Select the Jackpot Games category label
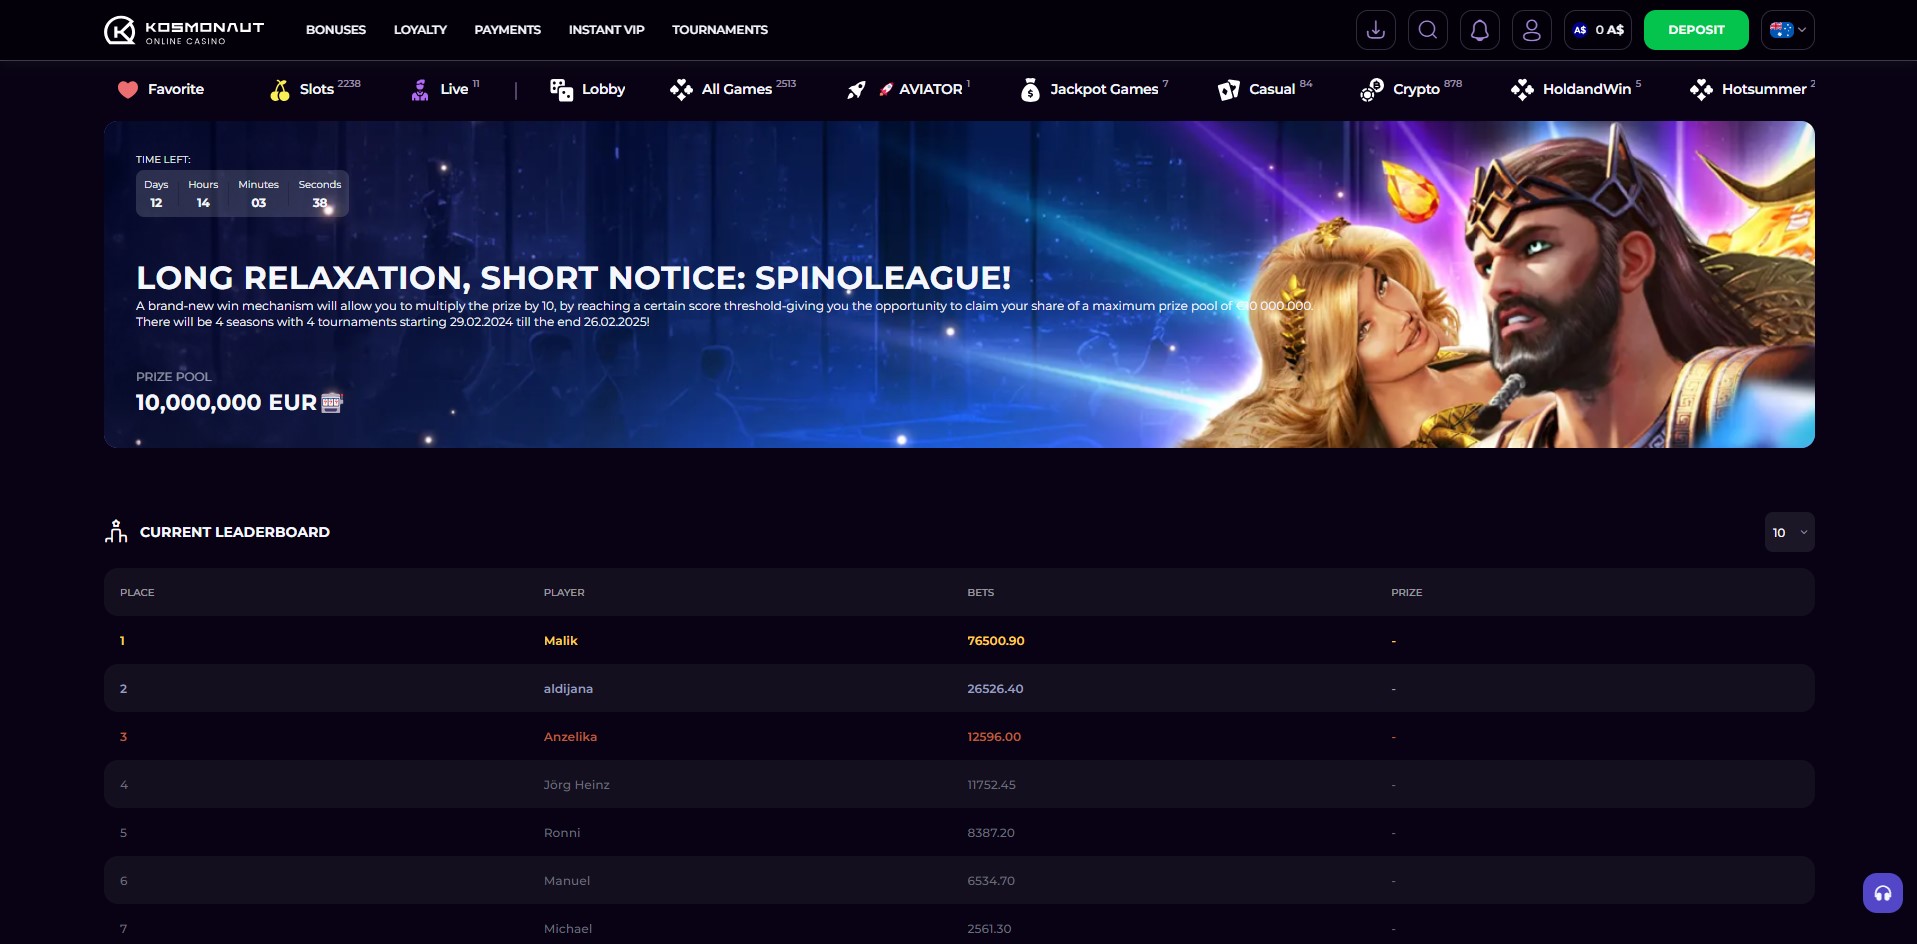 point(1104,89)
